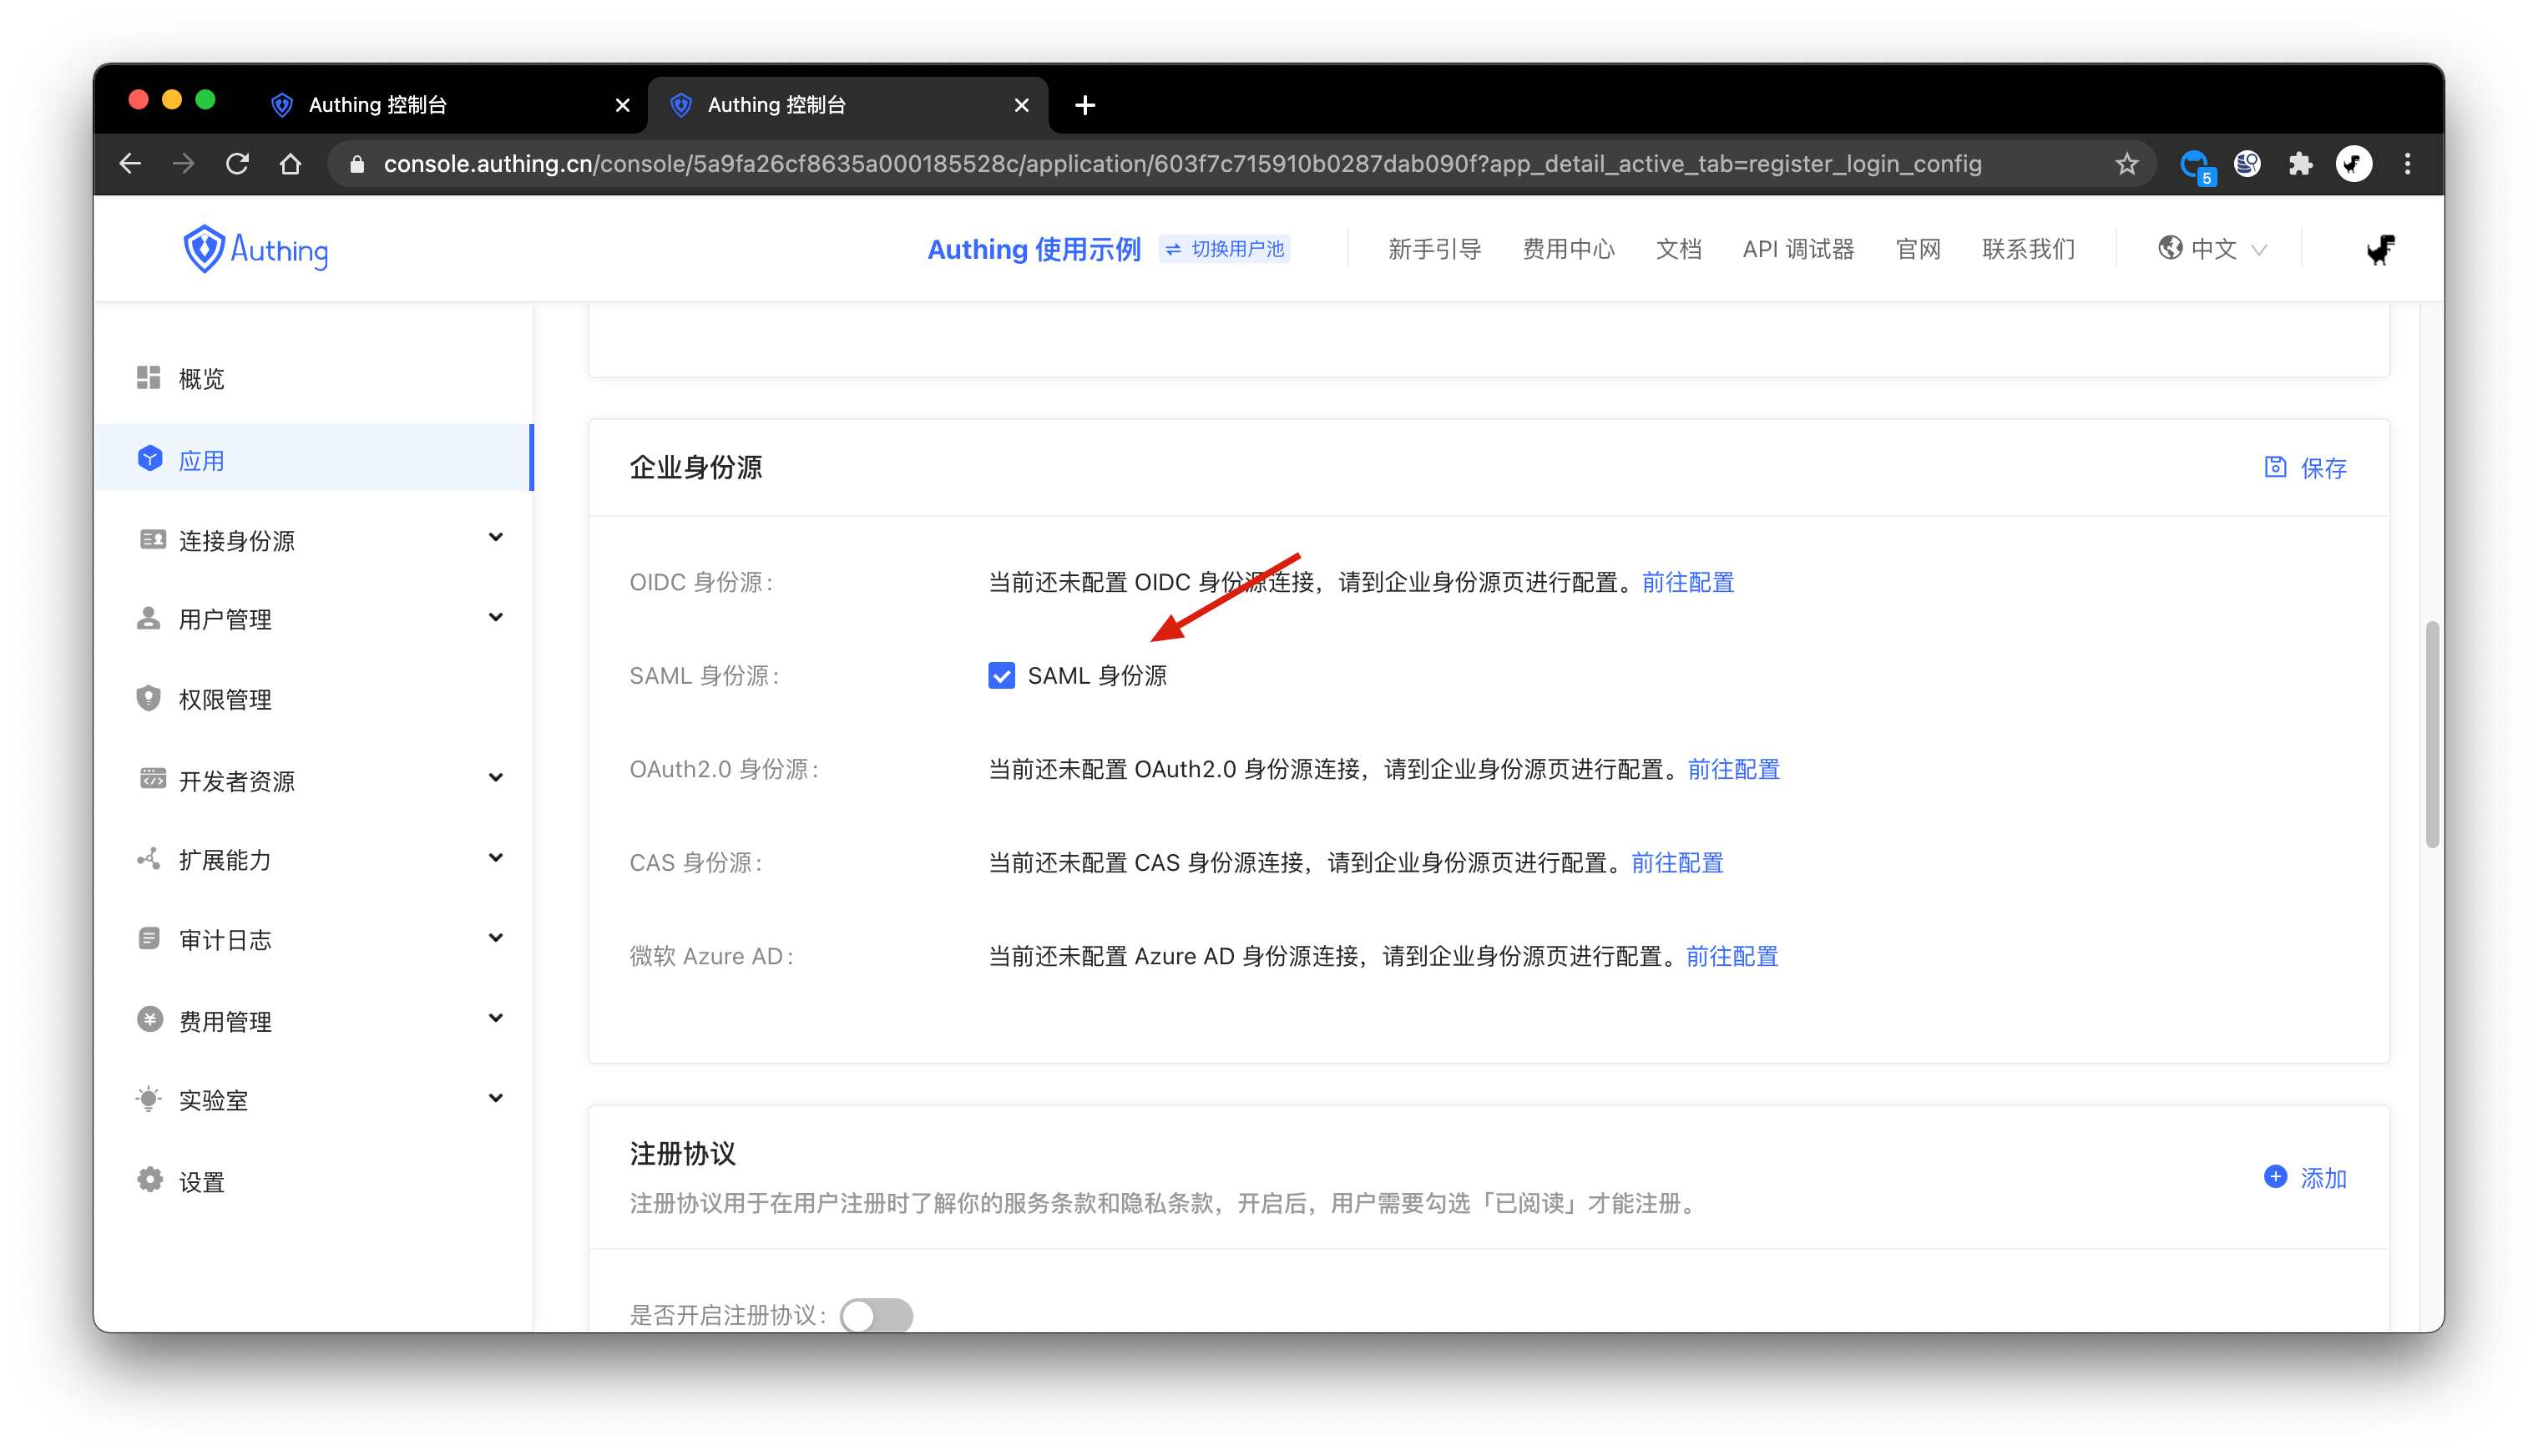Go to browser home icon

point(290,164)
